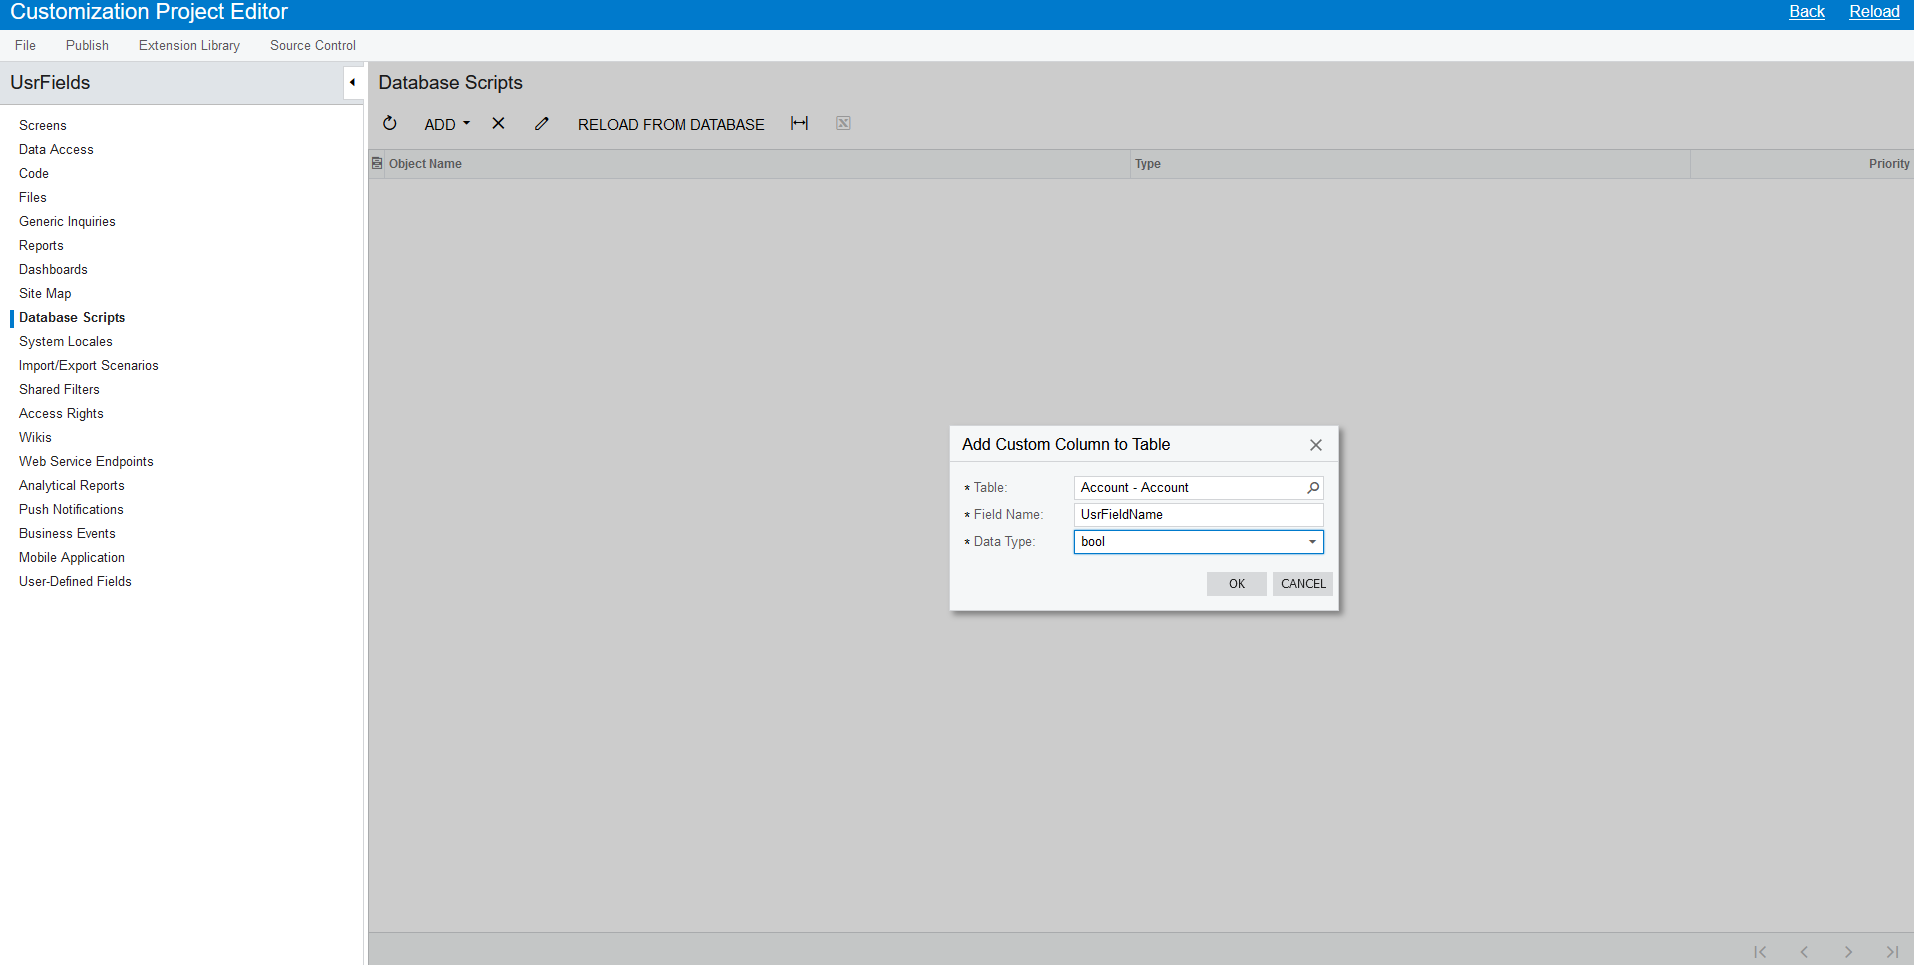Click the Field Name input showing UsrFieldName
Image resolution: width=1914 pixels, height=965 pixels.
1197,514
